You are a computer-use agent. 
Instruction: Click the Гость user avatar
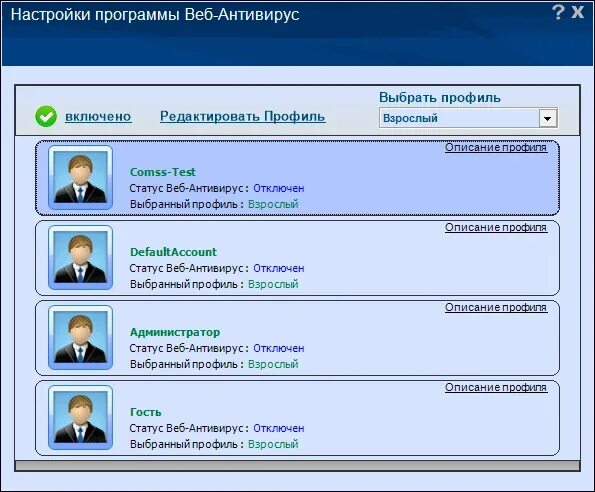pos(80,417)
